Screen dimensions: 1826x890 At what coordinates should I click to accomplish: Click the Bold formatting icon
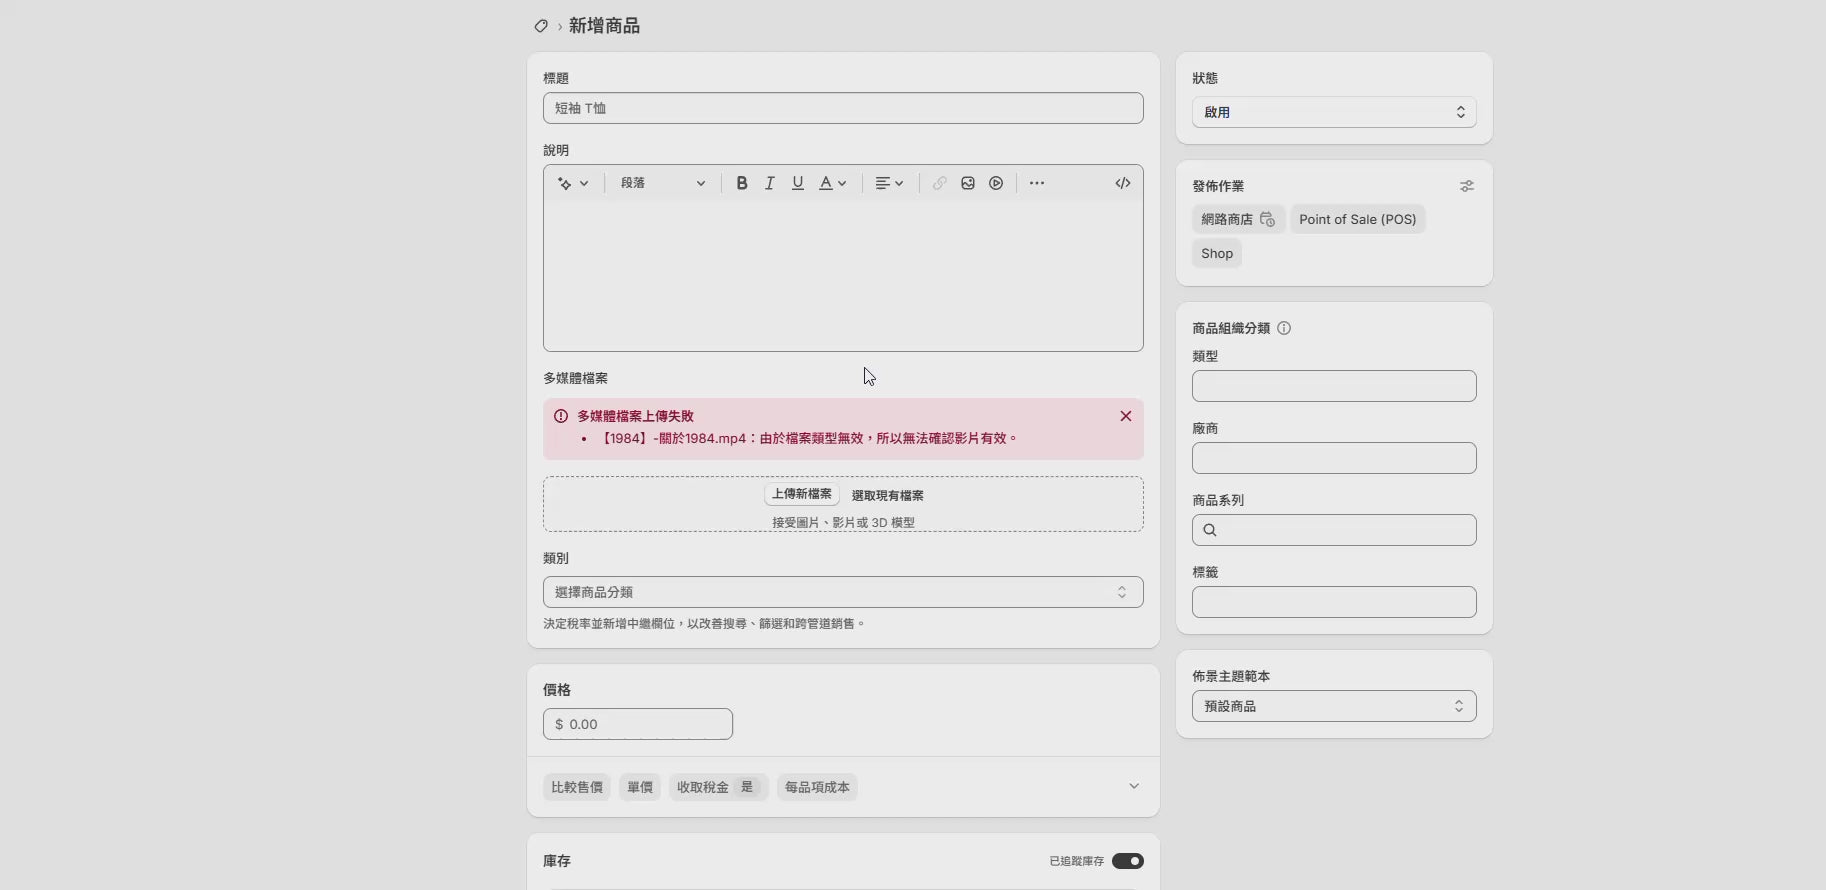point(741,183)
